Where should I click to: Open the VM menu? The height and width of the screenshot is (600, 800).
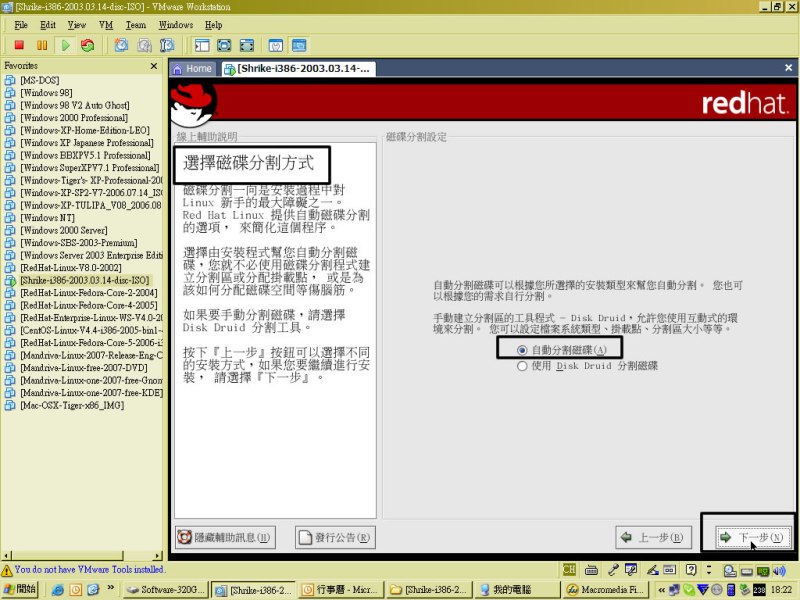pos(106,24)
